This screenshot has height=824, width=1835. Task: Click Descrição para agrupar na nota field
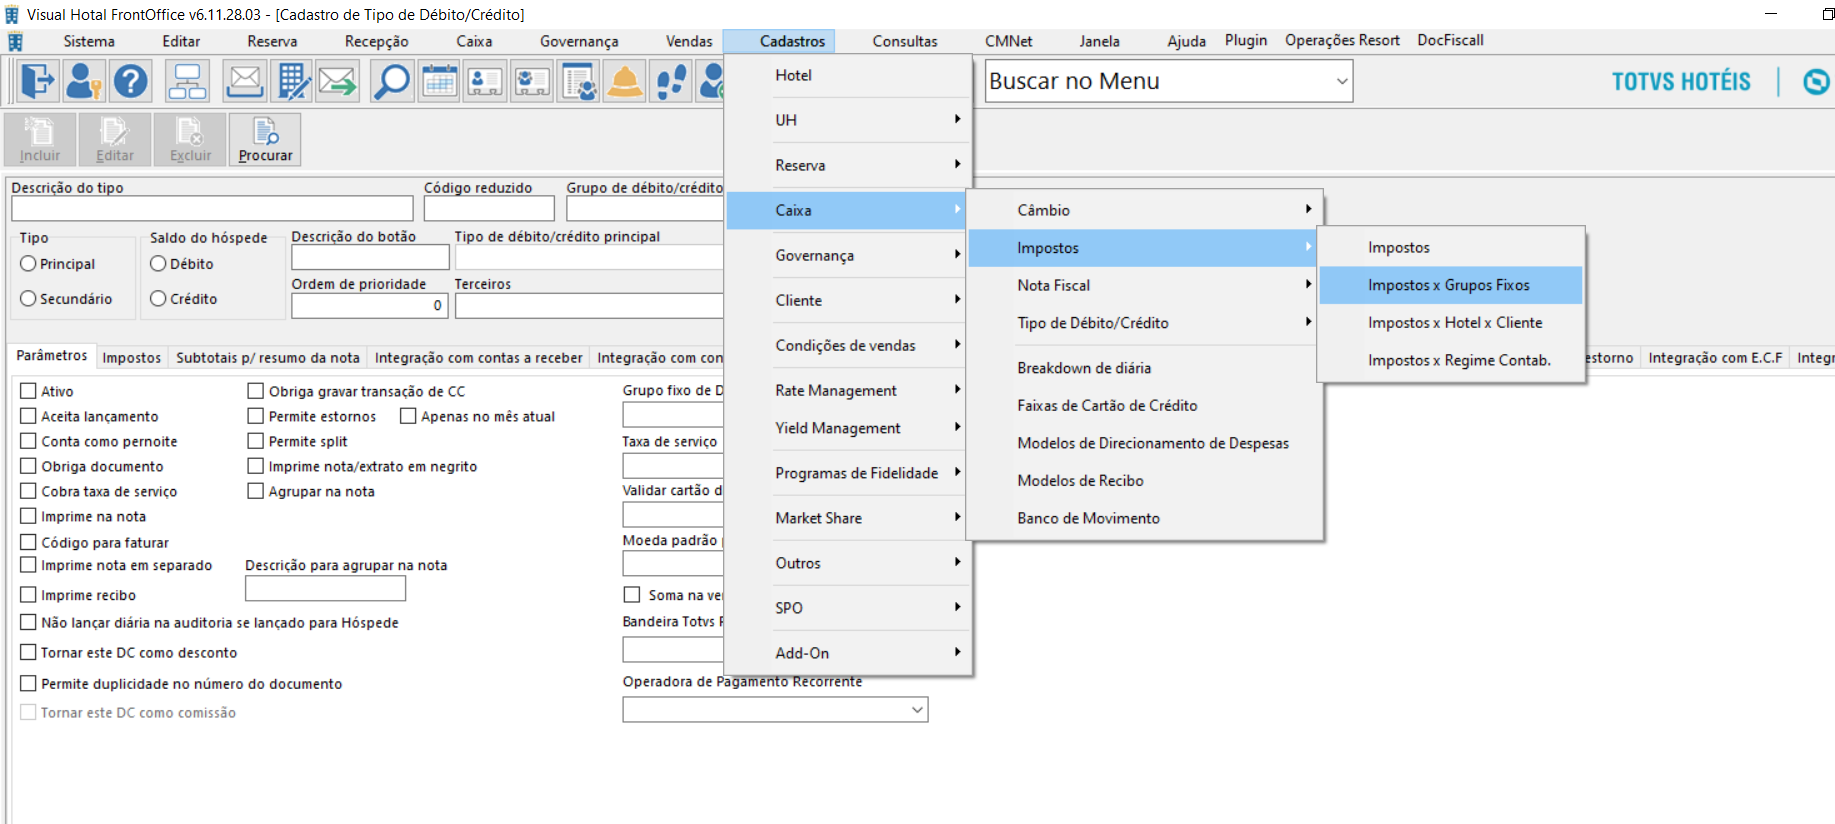[325, 589]
